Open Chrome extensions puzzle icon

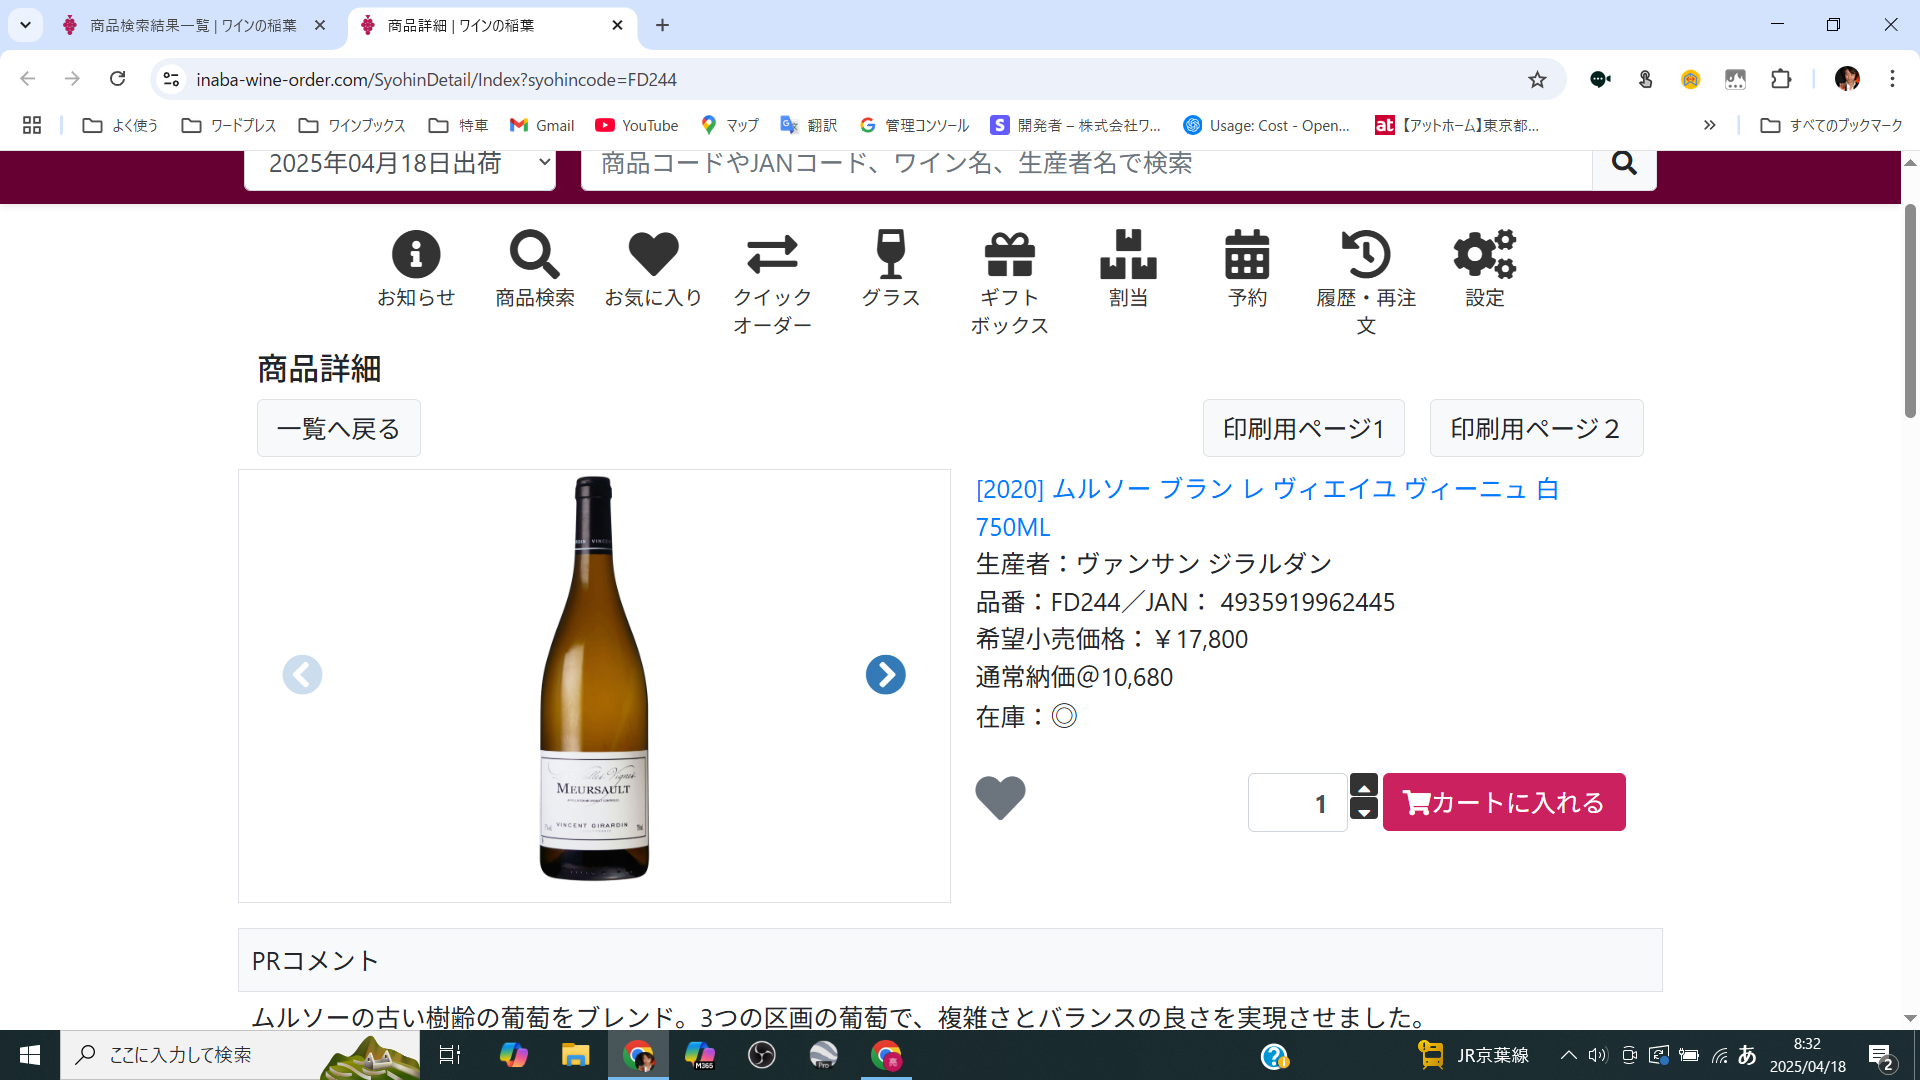click(1781, 79)
